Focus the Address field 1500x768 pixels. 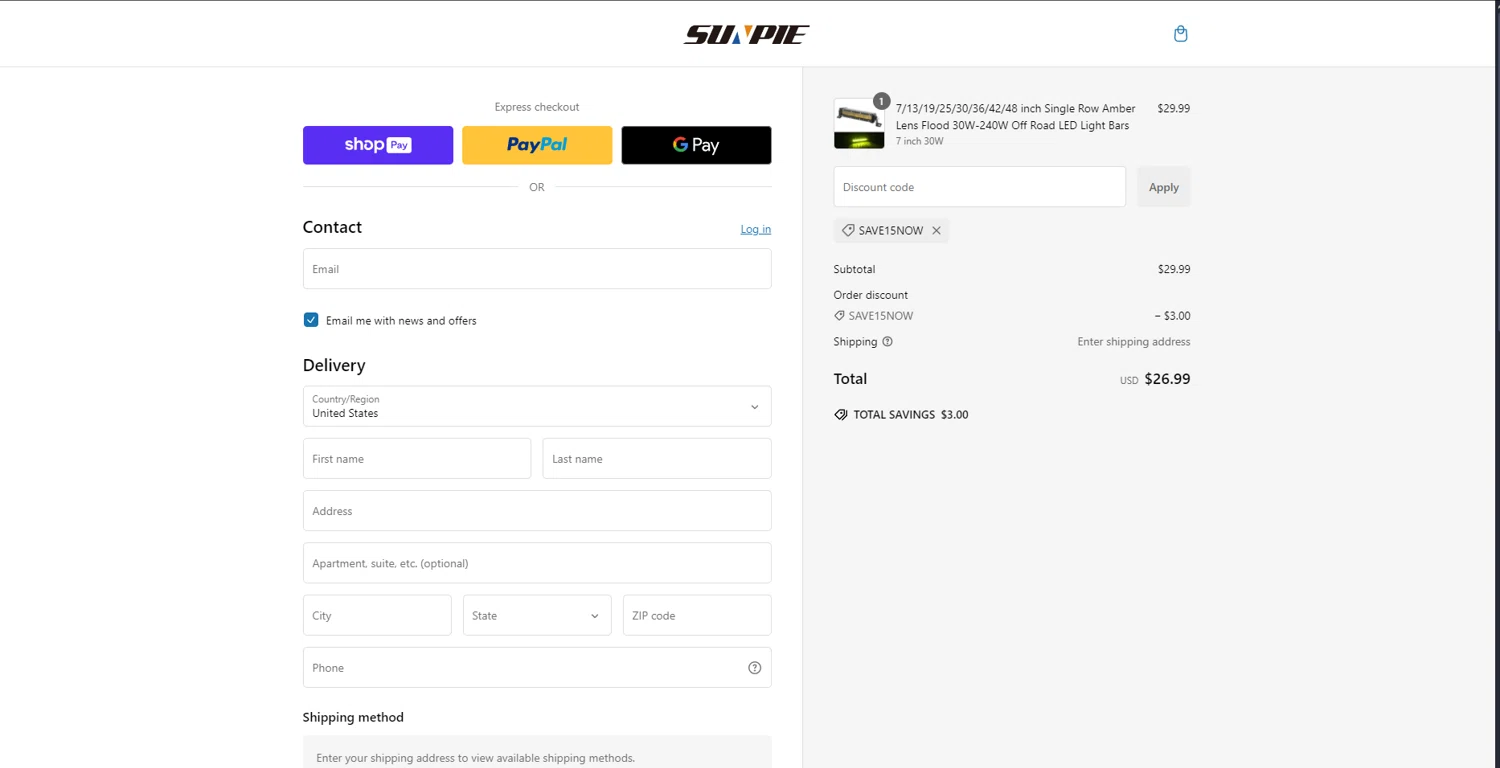coord(537,511)
